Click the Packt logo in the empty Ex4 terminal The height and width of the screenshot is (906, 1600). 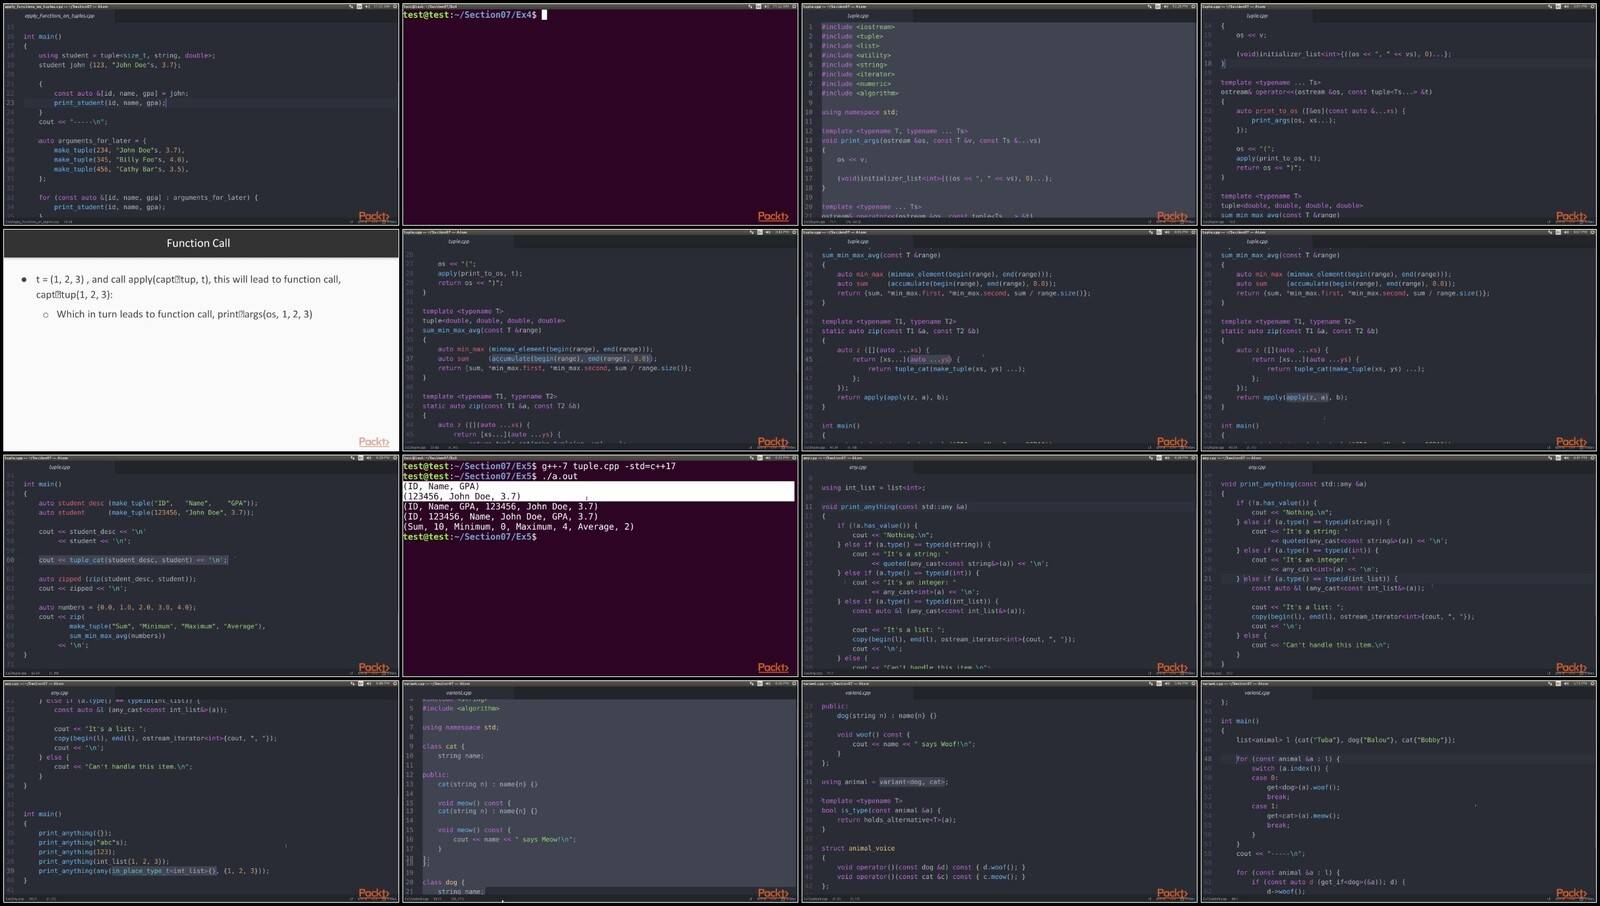(x=772, y=216)
